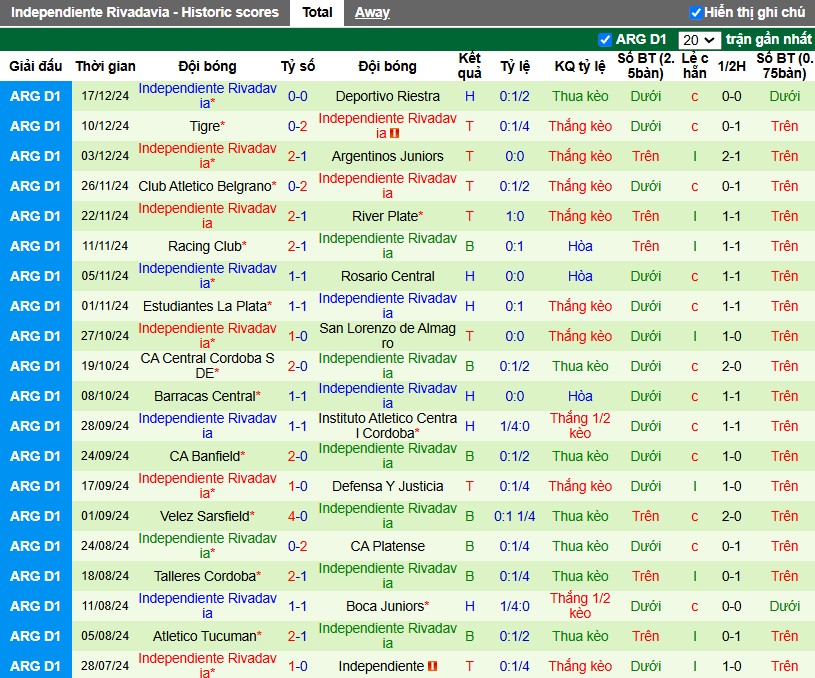Click the 0-2 score versus CA Platense

point(297,546)
